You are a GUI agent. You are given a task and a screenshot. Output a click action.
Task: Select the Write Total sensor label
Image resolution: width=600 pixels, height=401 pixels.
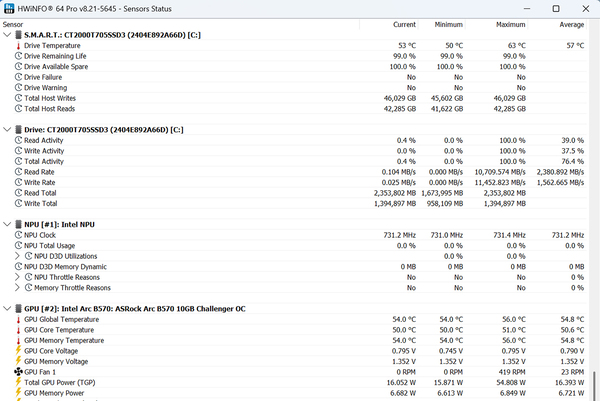click(41, 203)
